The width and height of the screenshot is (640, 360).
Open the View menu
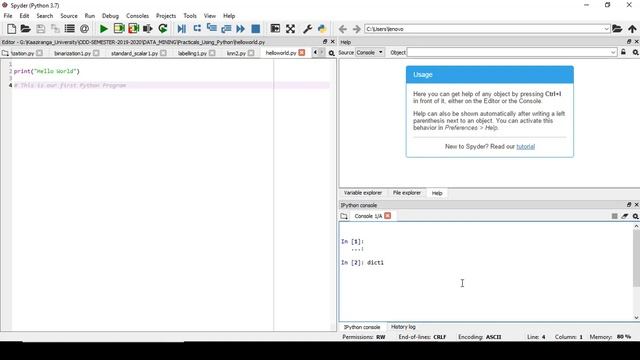point(209,16)
